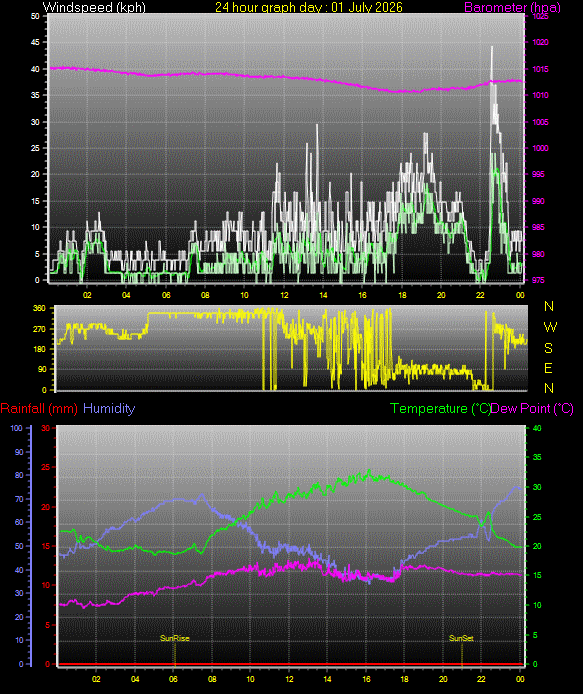Click the 1005 value on the barometer axis
The image size is (583, 694).
point(540,122)
